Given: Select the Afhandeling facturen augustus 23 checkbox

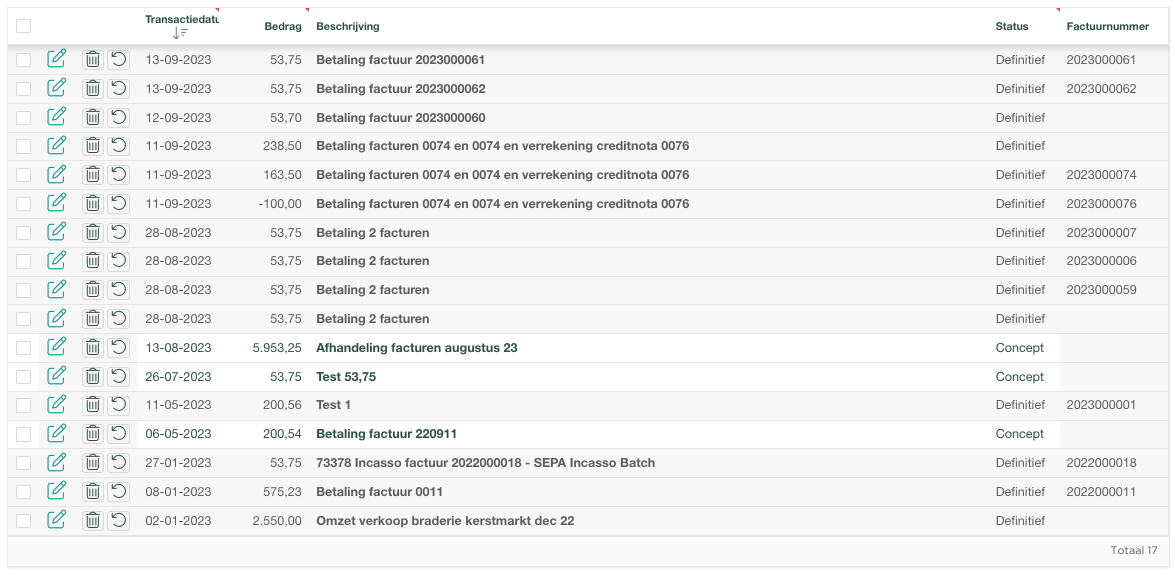Looking at the screenshot, I should tap(24, 348).
